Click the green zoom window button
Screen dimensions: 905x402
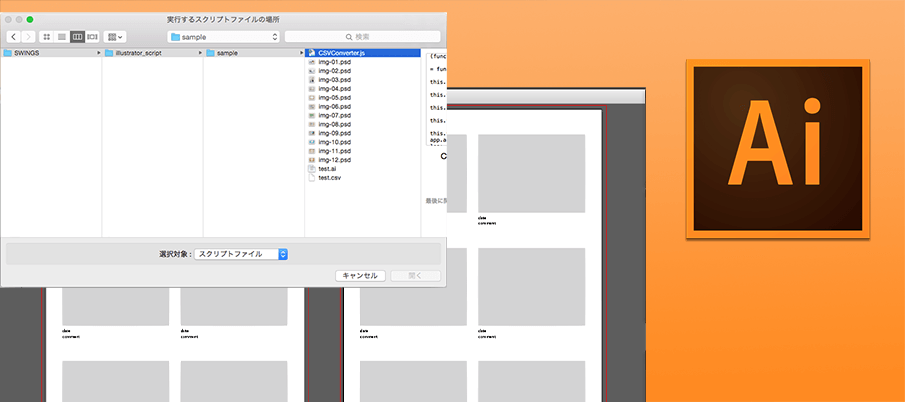tap(30, 19)
